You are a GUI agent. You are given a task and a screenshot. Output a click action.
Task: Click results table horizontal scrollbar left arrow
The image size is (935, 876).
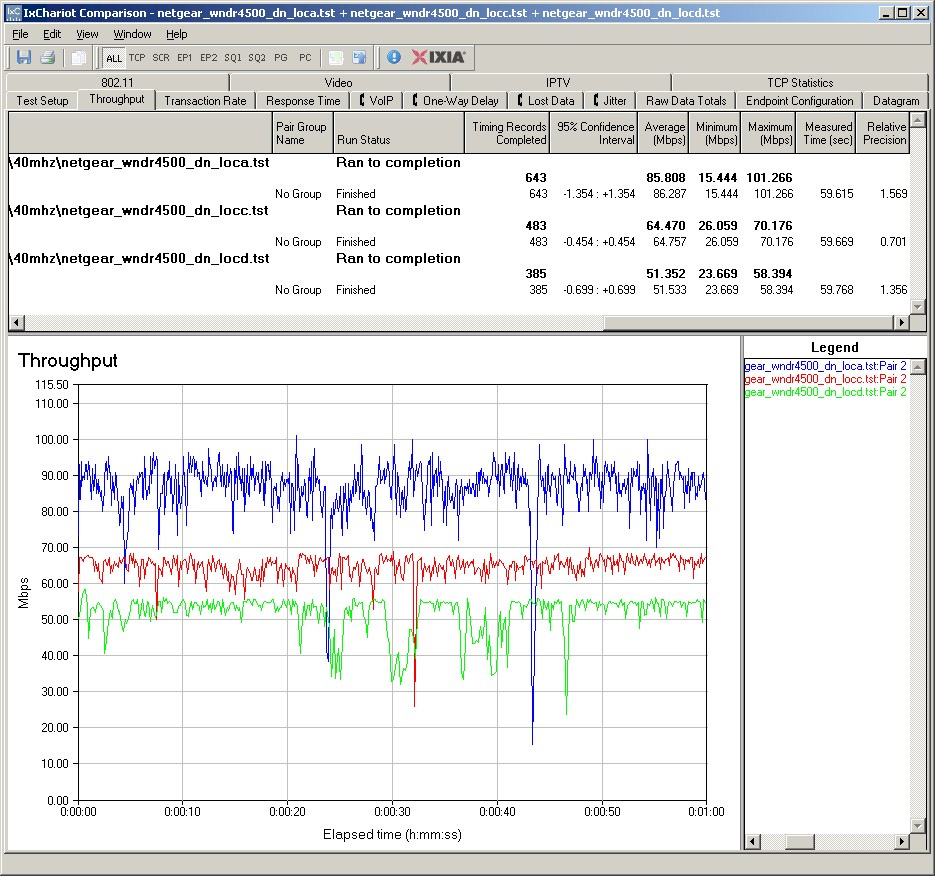pyautogui.click(x=17, y=322)
